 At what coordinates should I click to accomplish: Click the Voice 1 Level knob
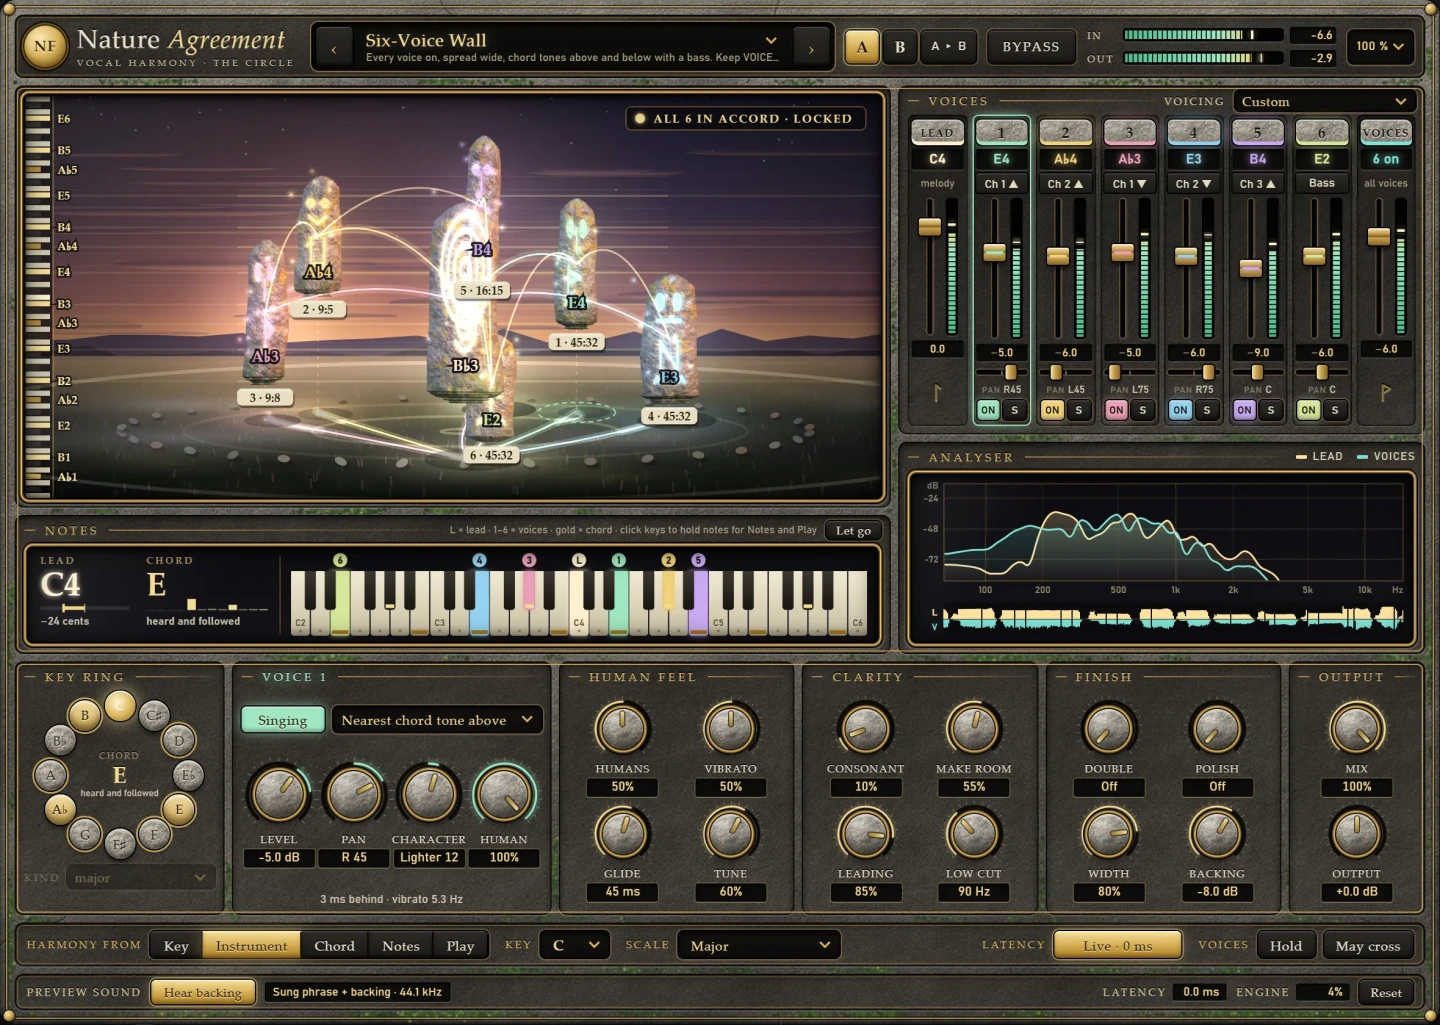click(278, 796)
